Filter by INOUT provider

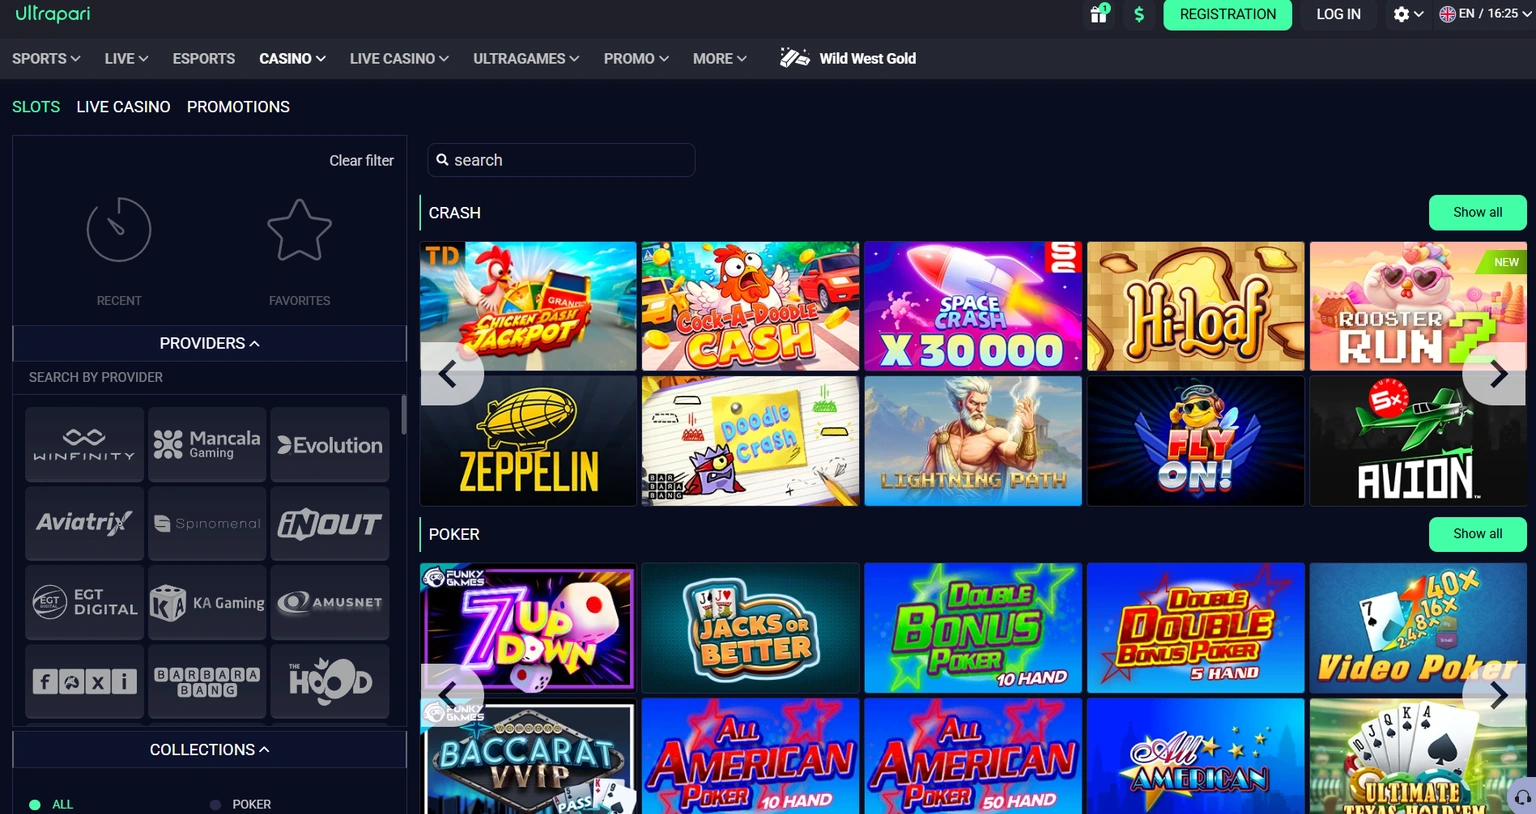330,523
